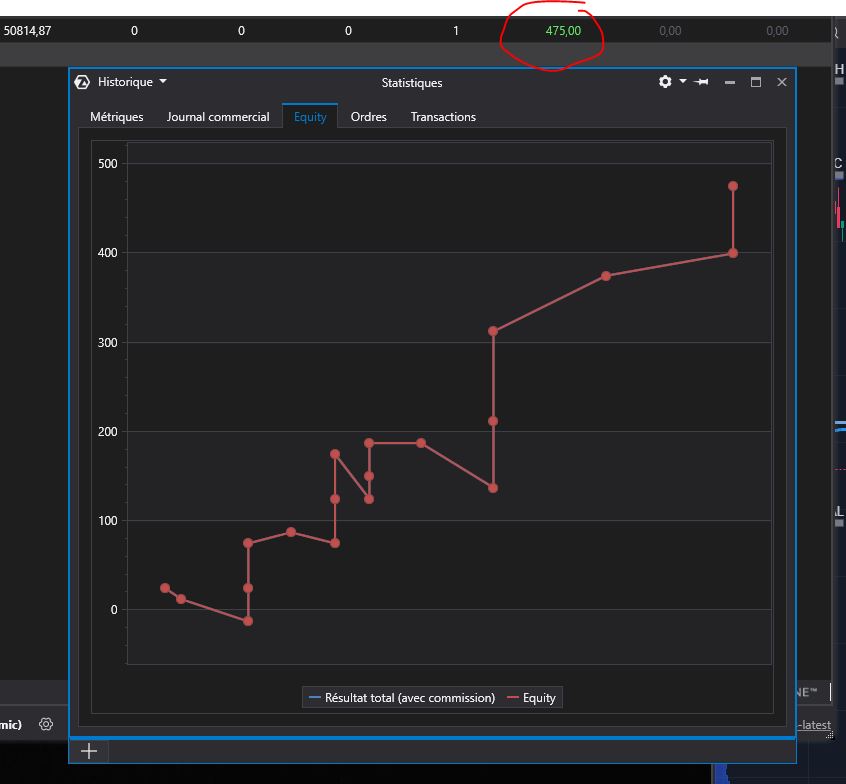Click the 50814,87 balance value
This screenshot has height=784, width=846.
[28, 31]
